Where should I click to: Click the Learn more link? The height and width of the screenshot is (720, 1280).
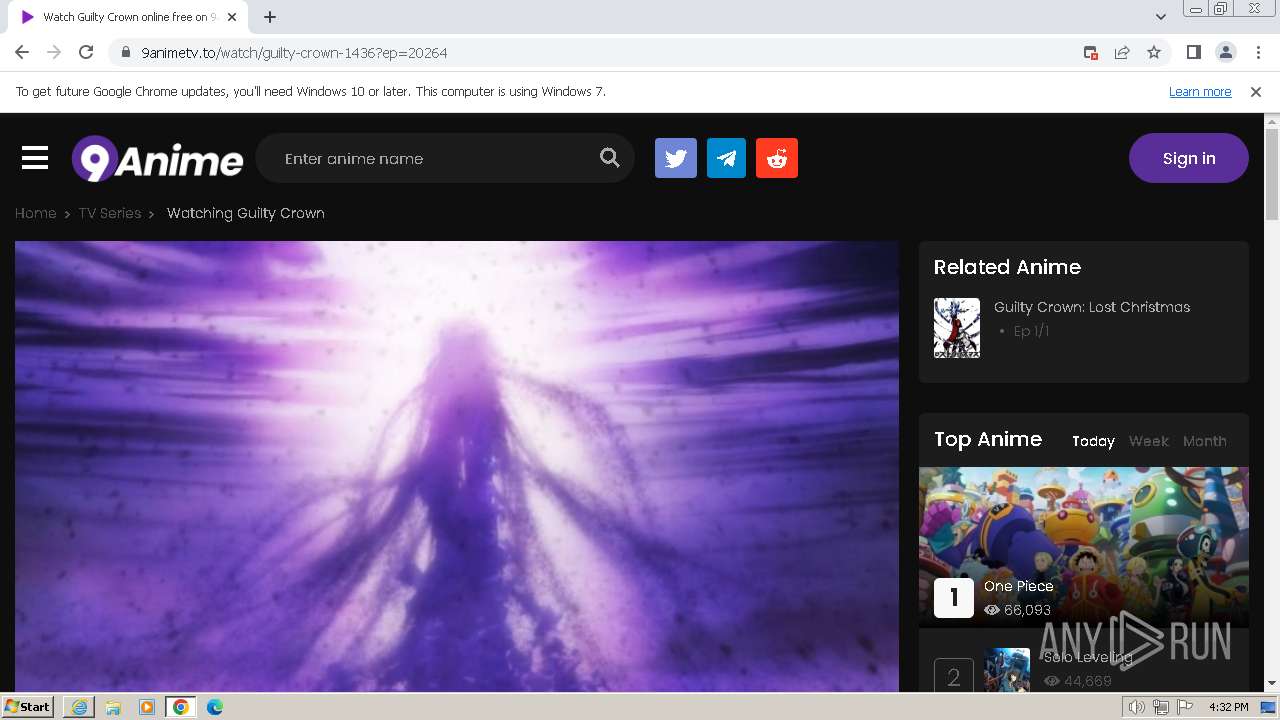pyautogui.click(x=1200, y=91)
